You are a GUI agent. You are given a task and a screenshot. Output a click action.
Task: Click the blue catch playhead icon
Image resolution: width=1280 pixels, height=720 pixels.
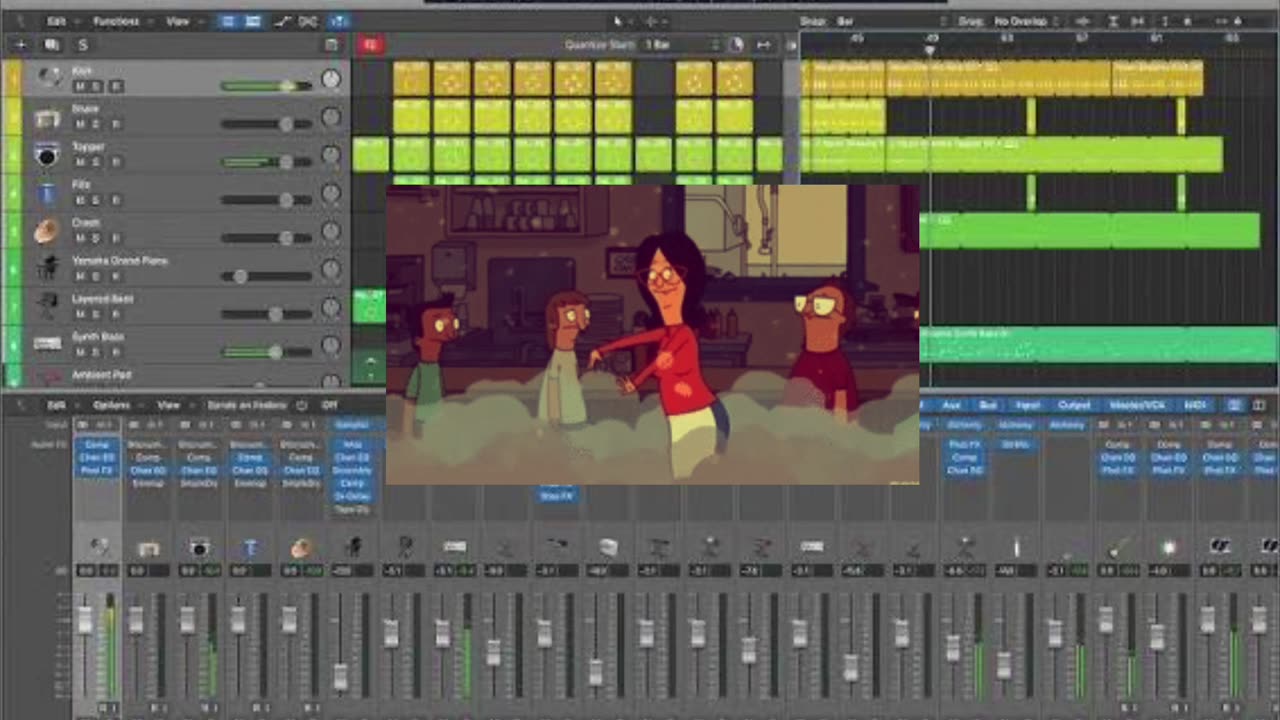point(338,21)
